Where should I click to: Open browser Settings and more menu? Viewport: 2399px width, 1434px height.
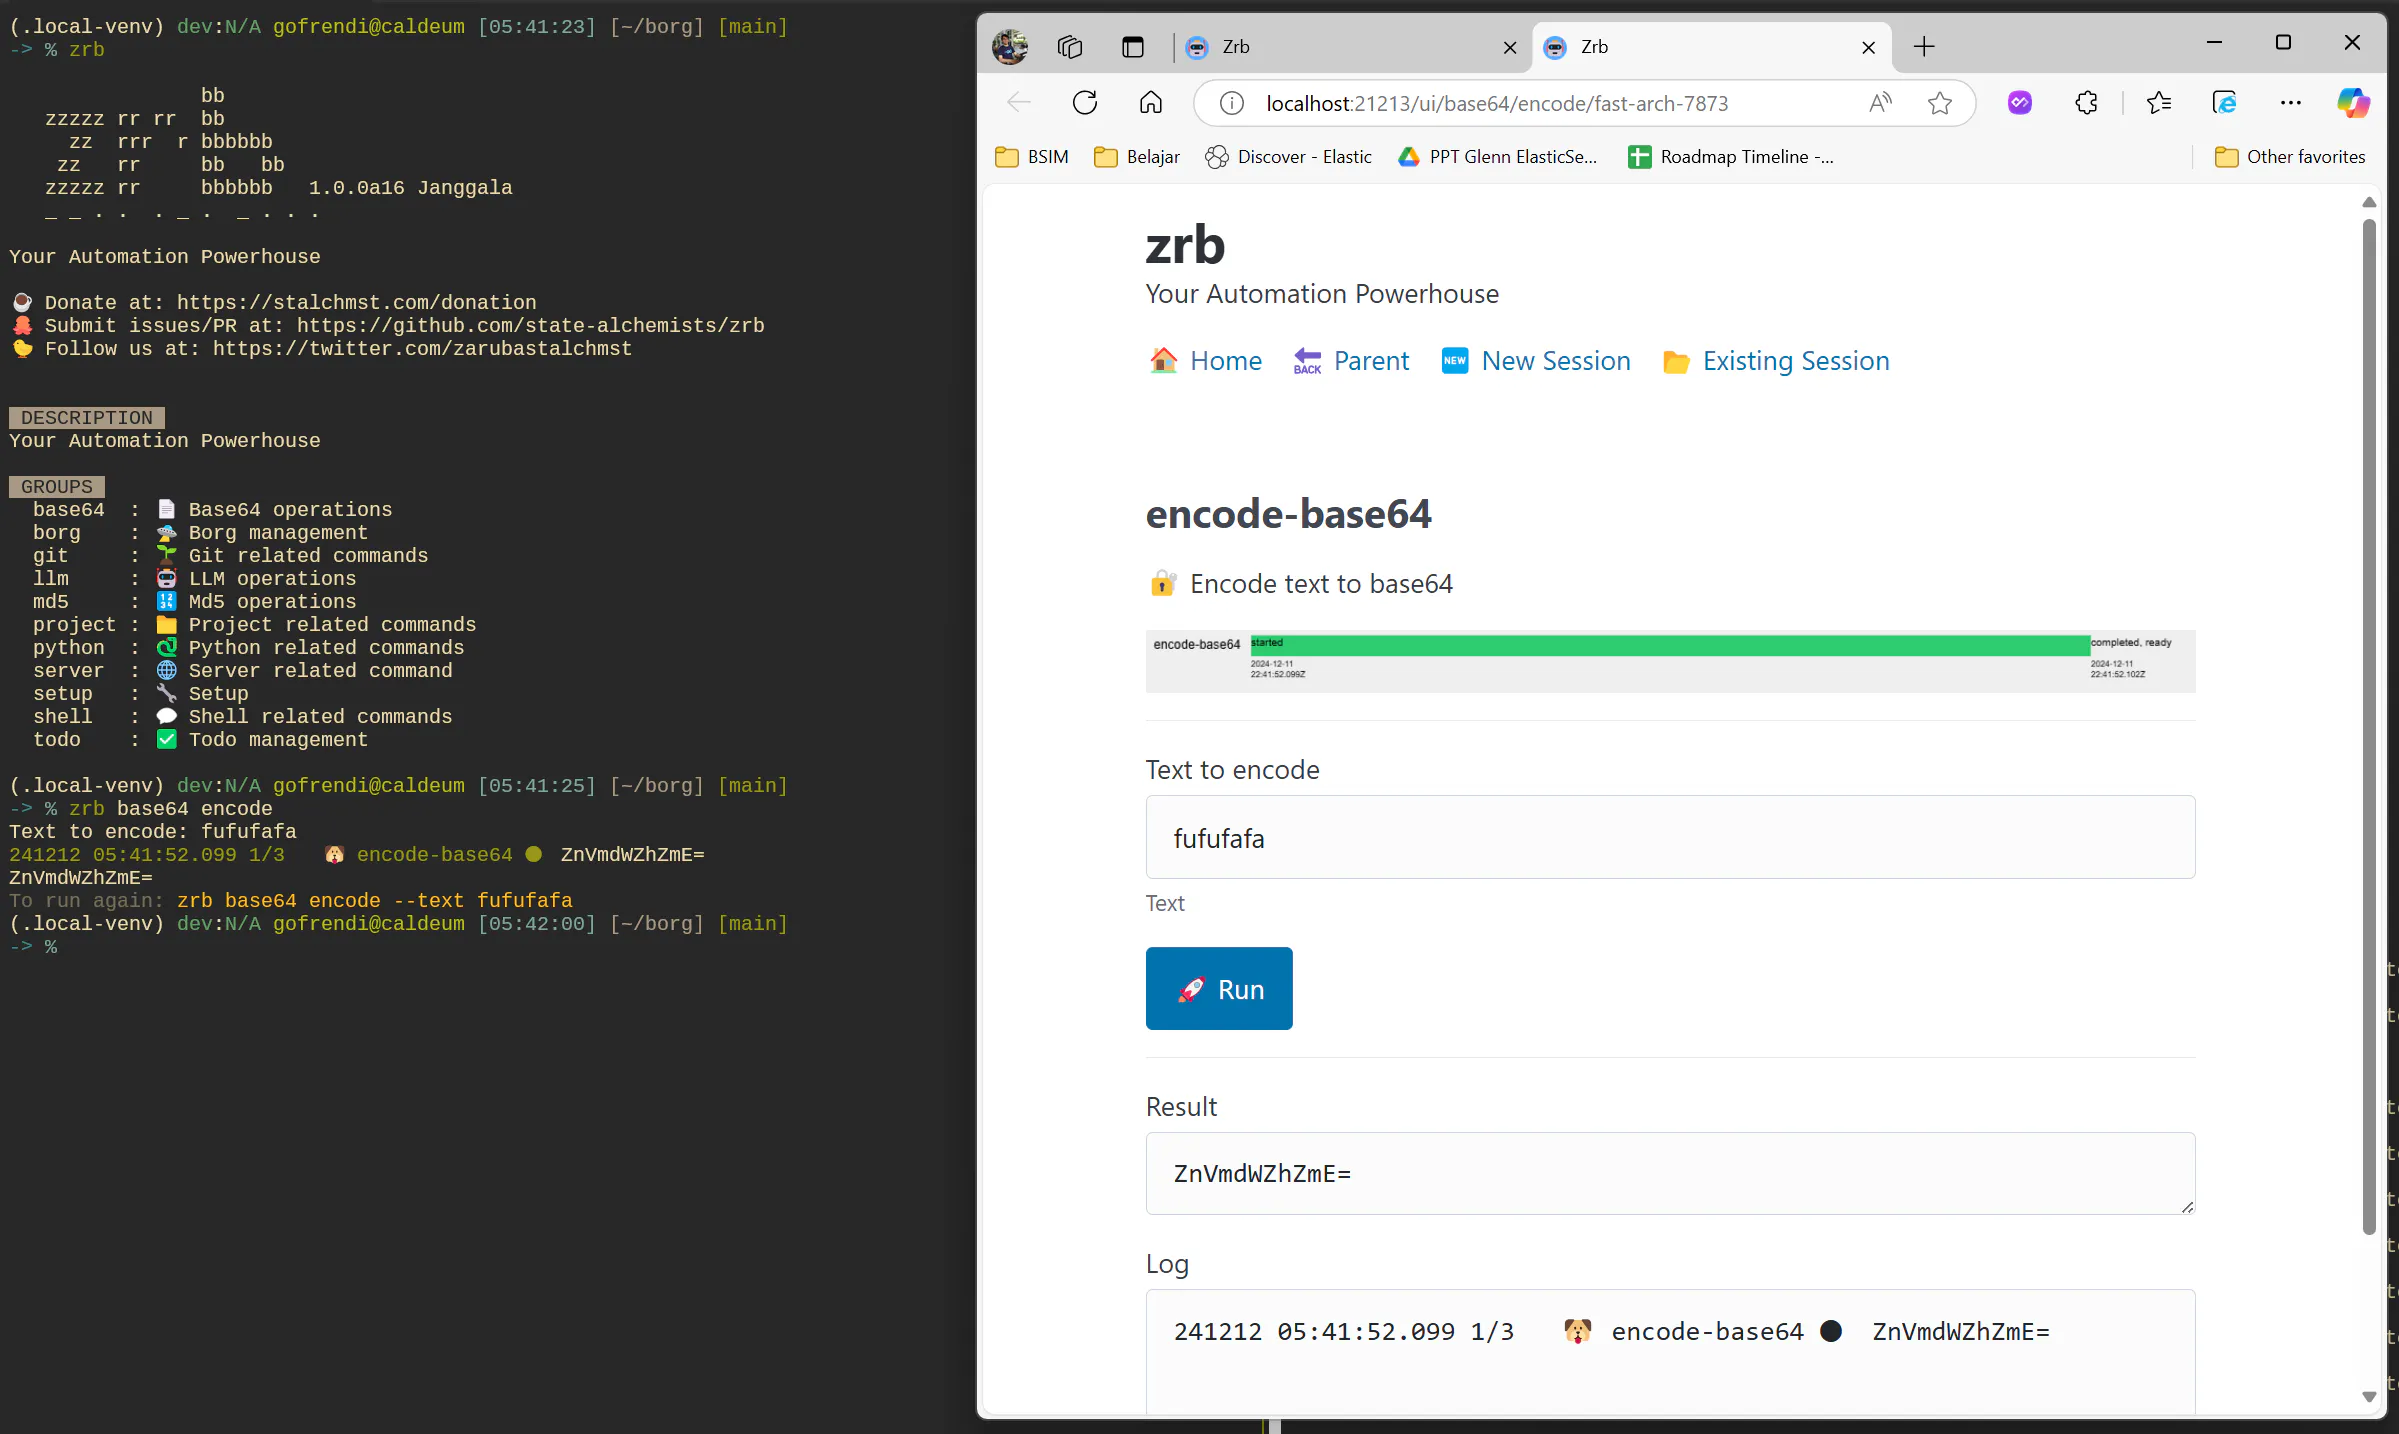pos(2291,103)
